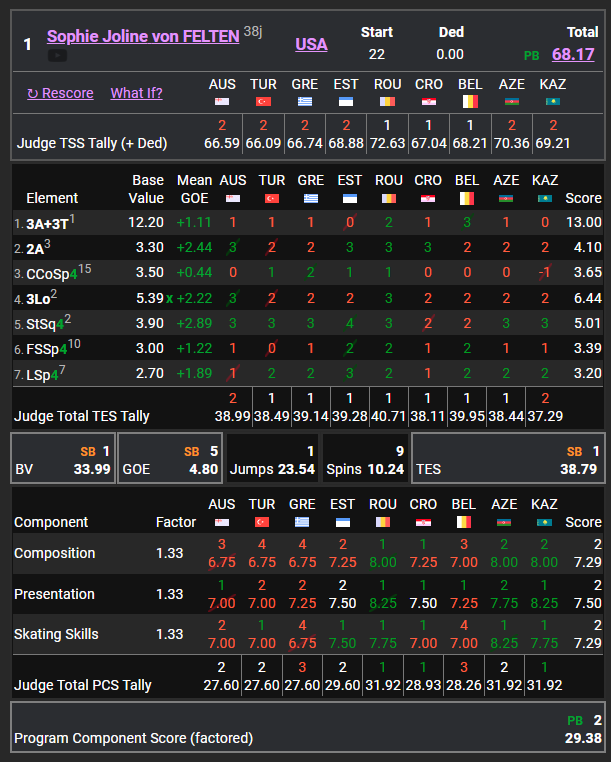Image resolution: width=611 pixels, height=762 pixels.
Task: Open the video icon under the skater name
Action: click(x=57, y=55)
